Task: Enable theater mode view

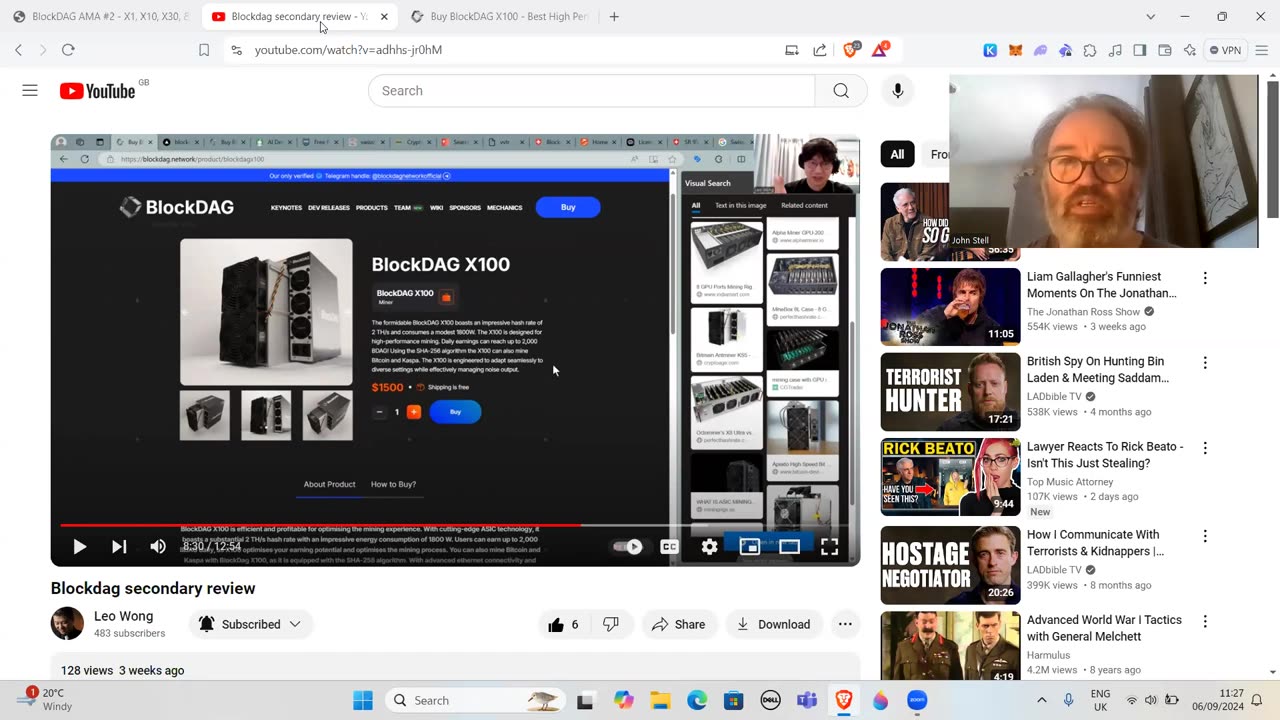Action: click(789, 546)
